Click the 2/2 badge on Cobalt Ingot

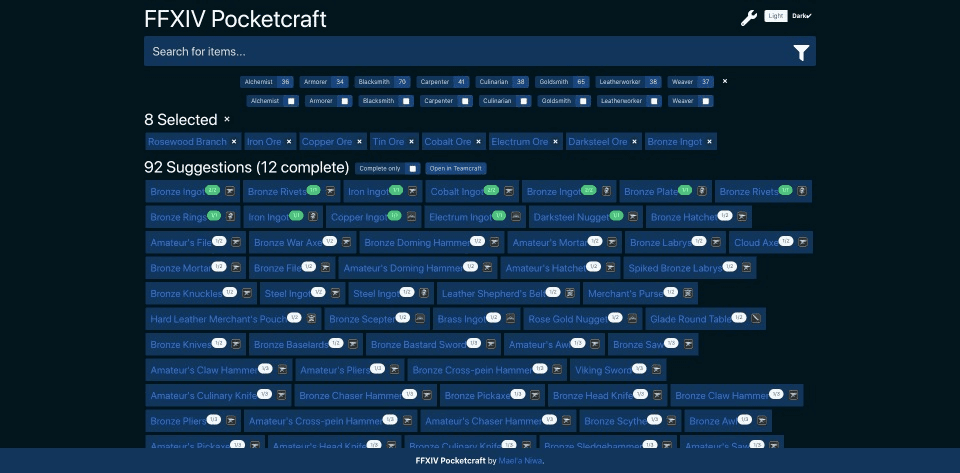coord(491,190)
